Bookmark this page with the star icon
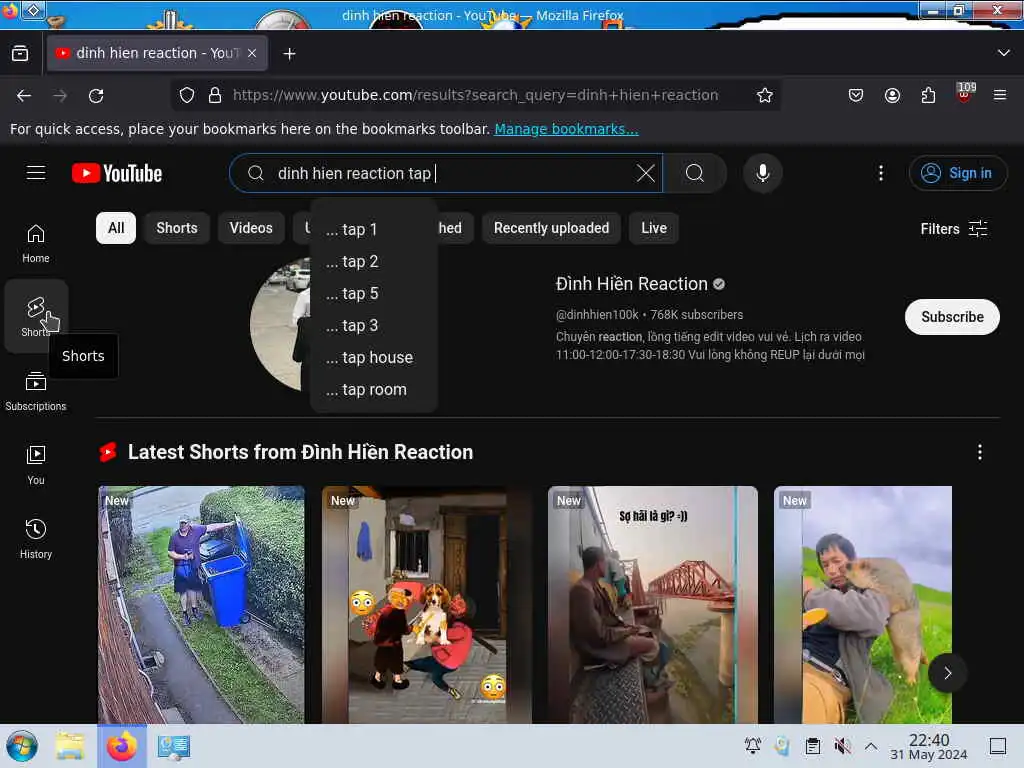Image resolution: width=1024 pixels, height=768 pixels. pyautogui.click(x=764, y=95)
